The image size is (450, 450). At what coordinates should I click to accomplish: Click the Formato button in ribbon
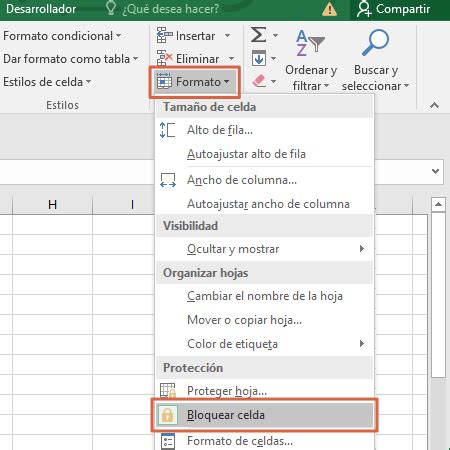pos(194,82)
